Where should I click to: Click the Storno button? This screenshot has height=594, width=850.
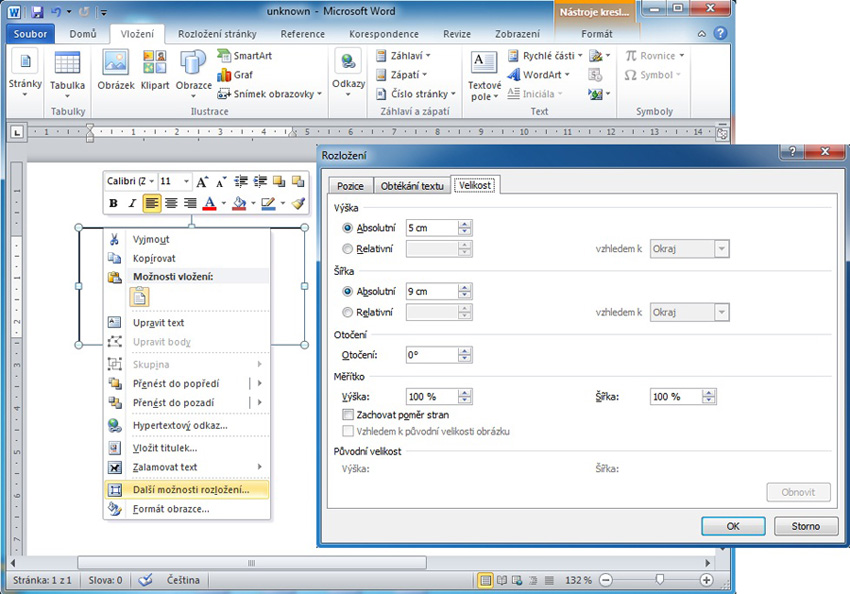tap(805, 526)
